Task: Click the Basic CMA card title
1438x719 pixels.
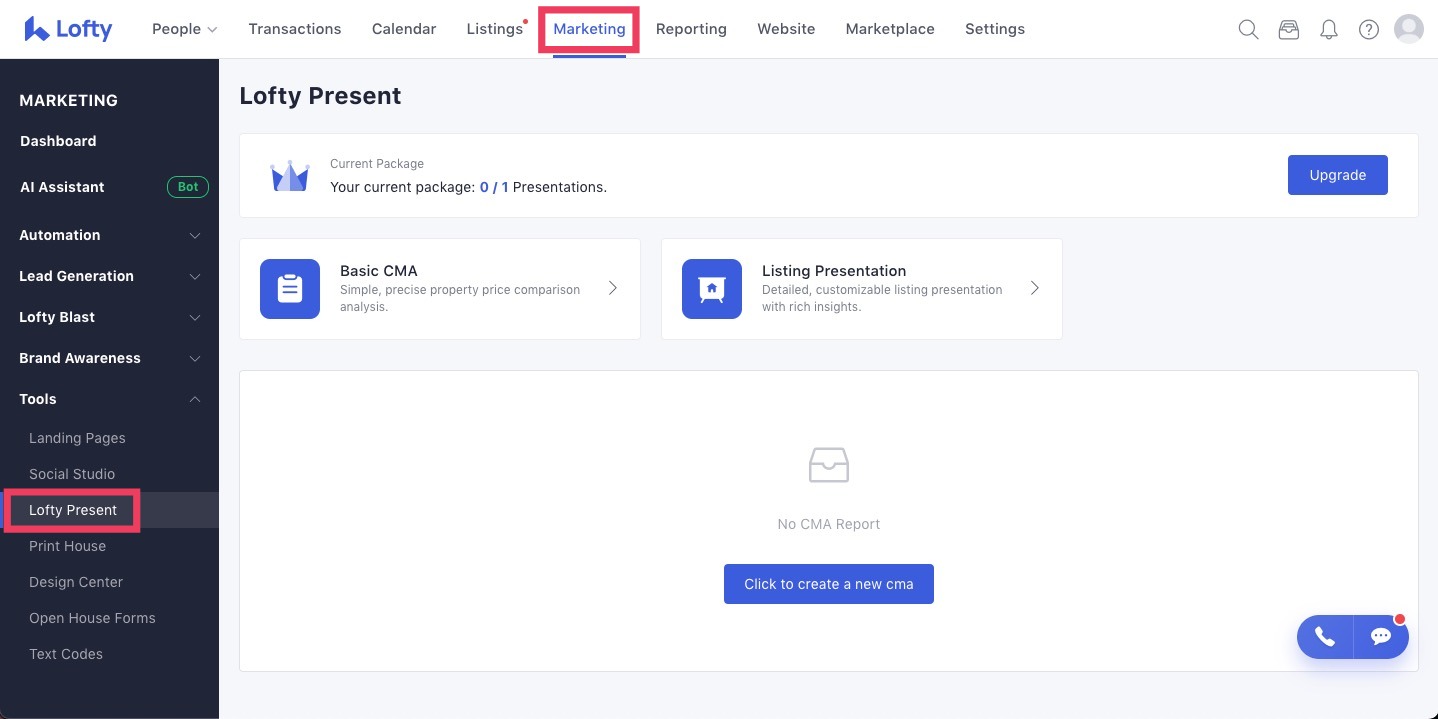Action: click(x=379, y=271)
